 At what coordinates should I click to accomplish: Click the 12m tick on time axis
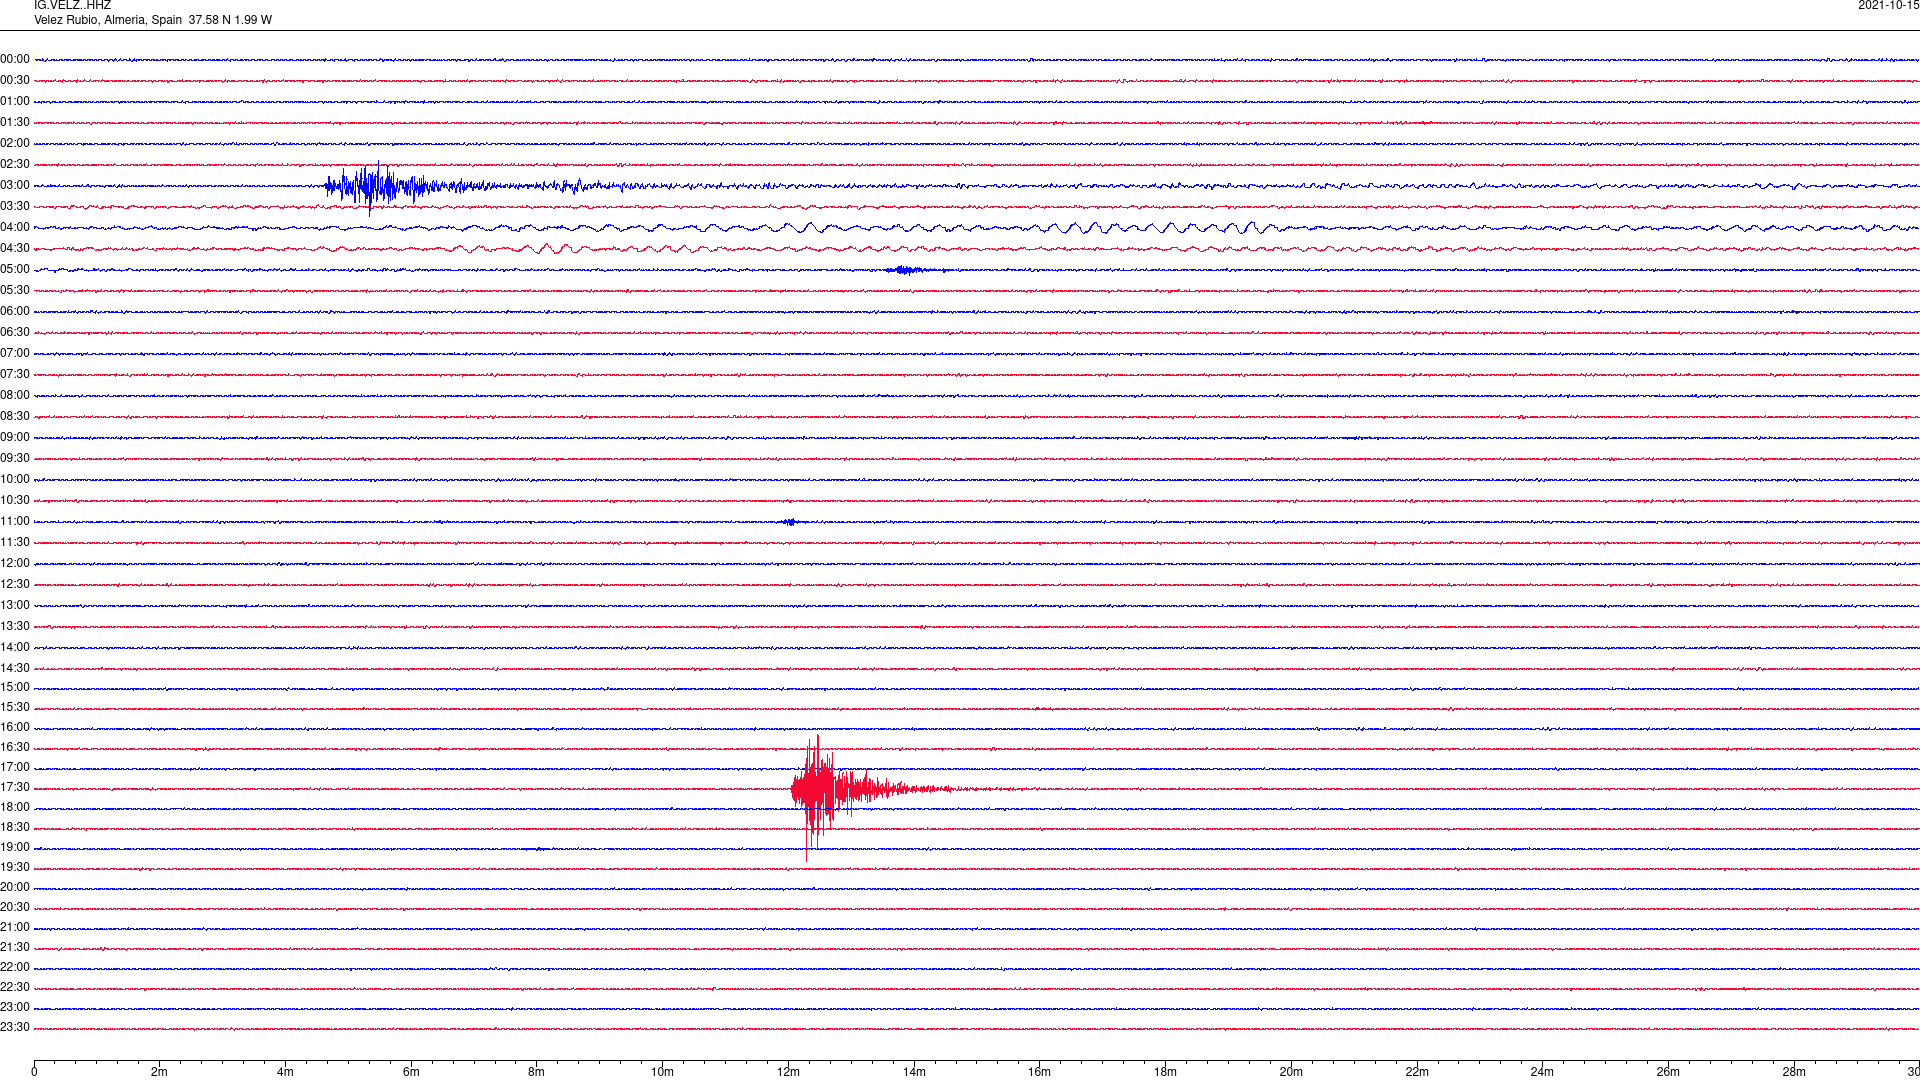coord(788,1071)
